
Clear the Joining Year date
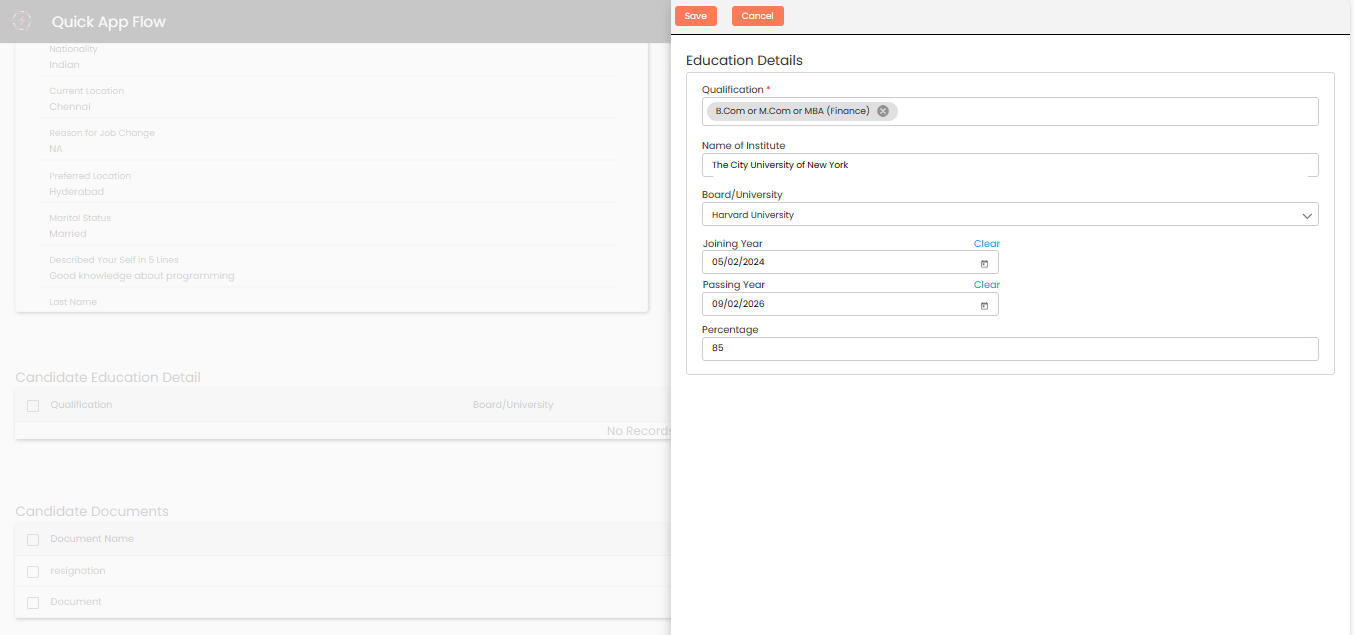point(986,244)
